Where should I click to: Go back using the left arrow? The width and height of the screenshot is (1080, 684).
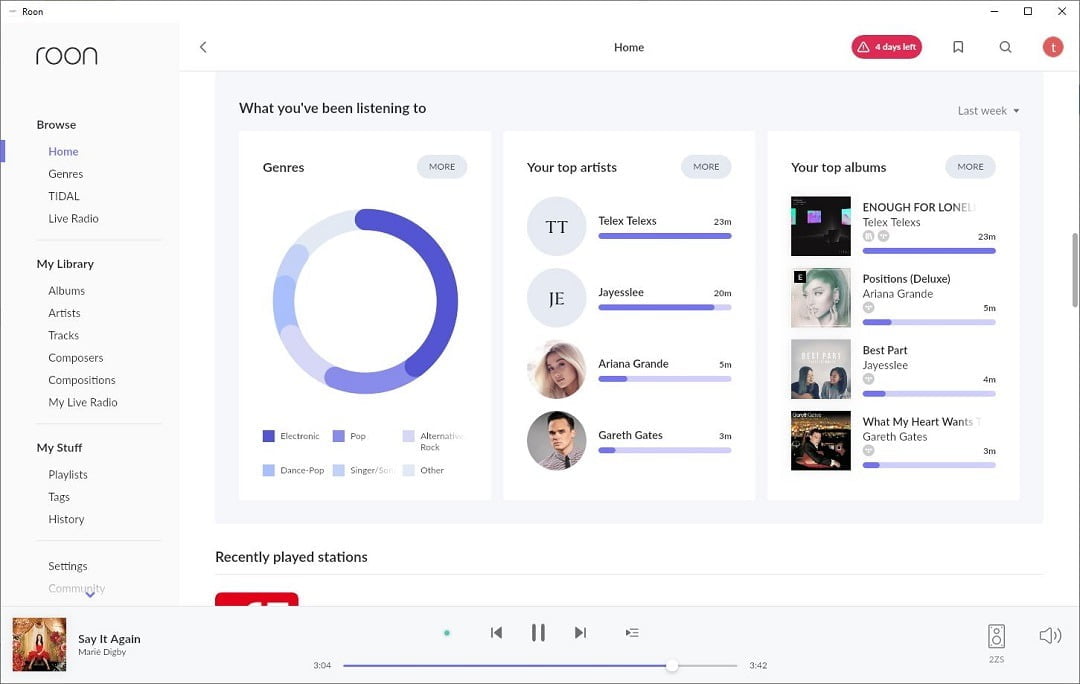coord(203,47)
